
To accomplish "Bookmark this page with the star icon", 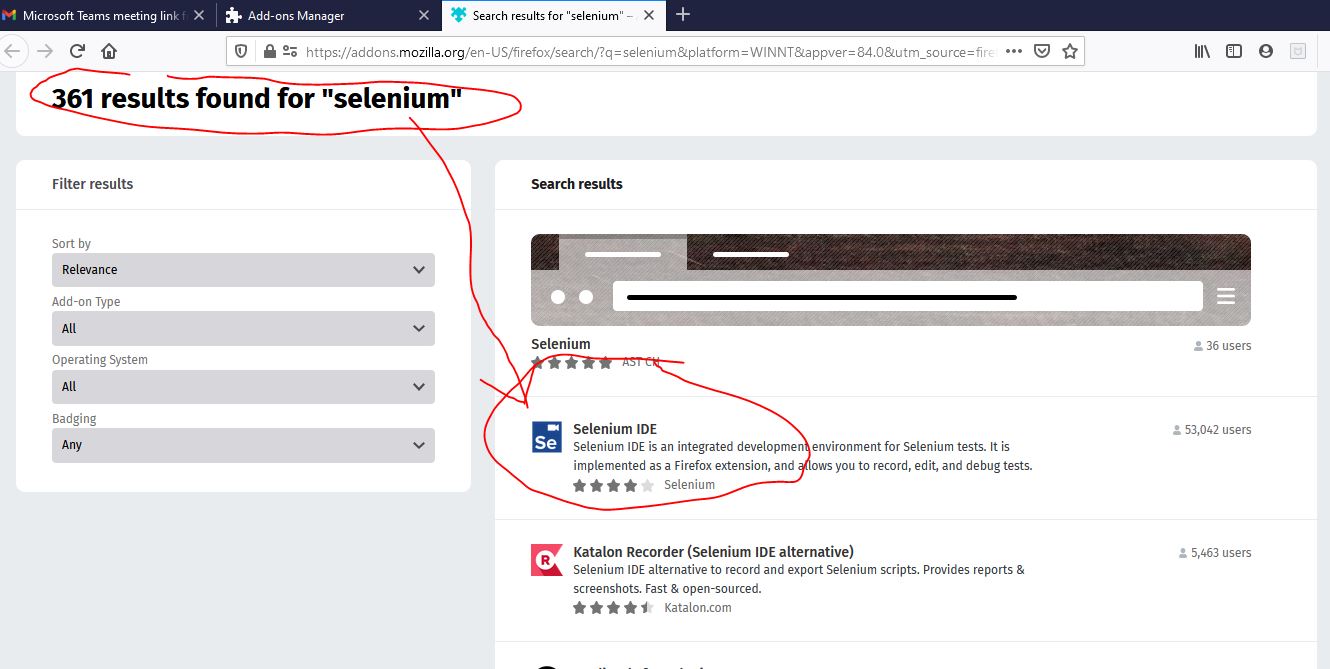I will point(1070,51).
